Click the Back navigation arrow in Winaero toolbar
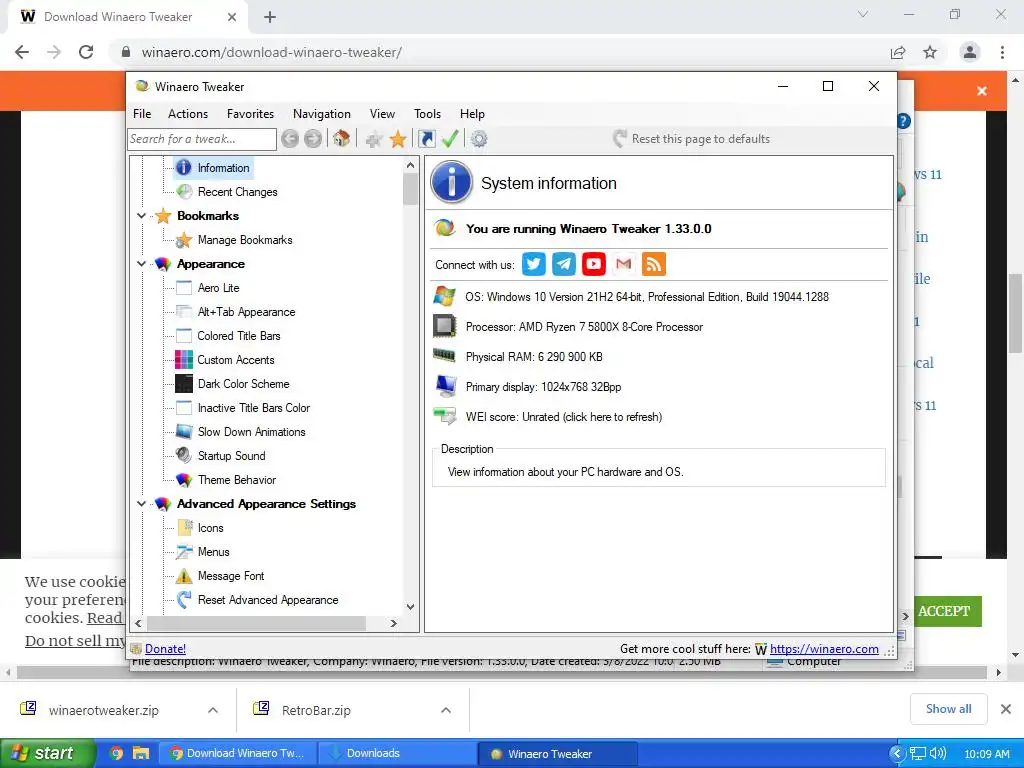This screenshot has width=1024, height=768. tap(290, 138)
